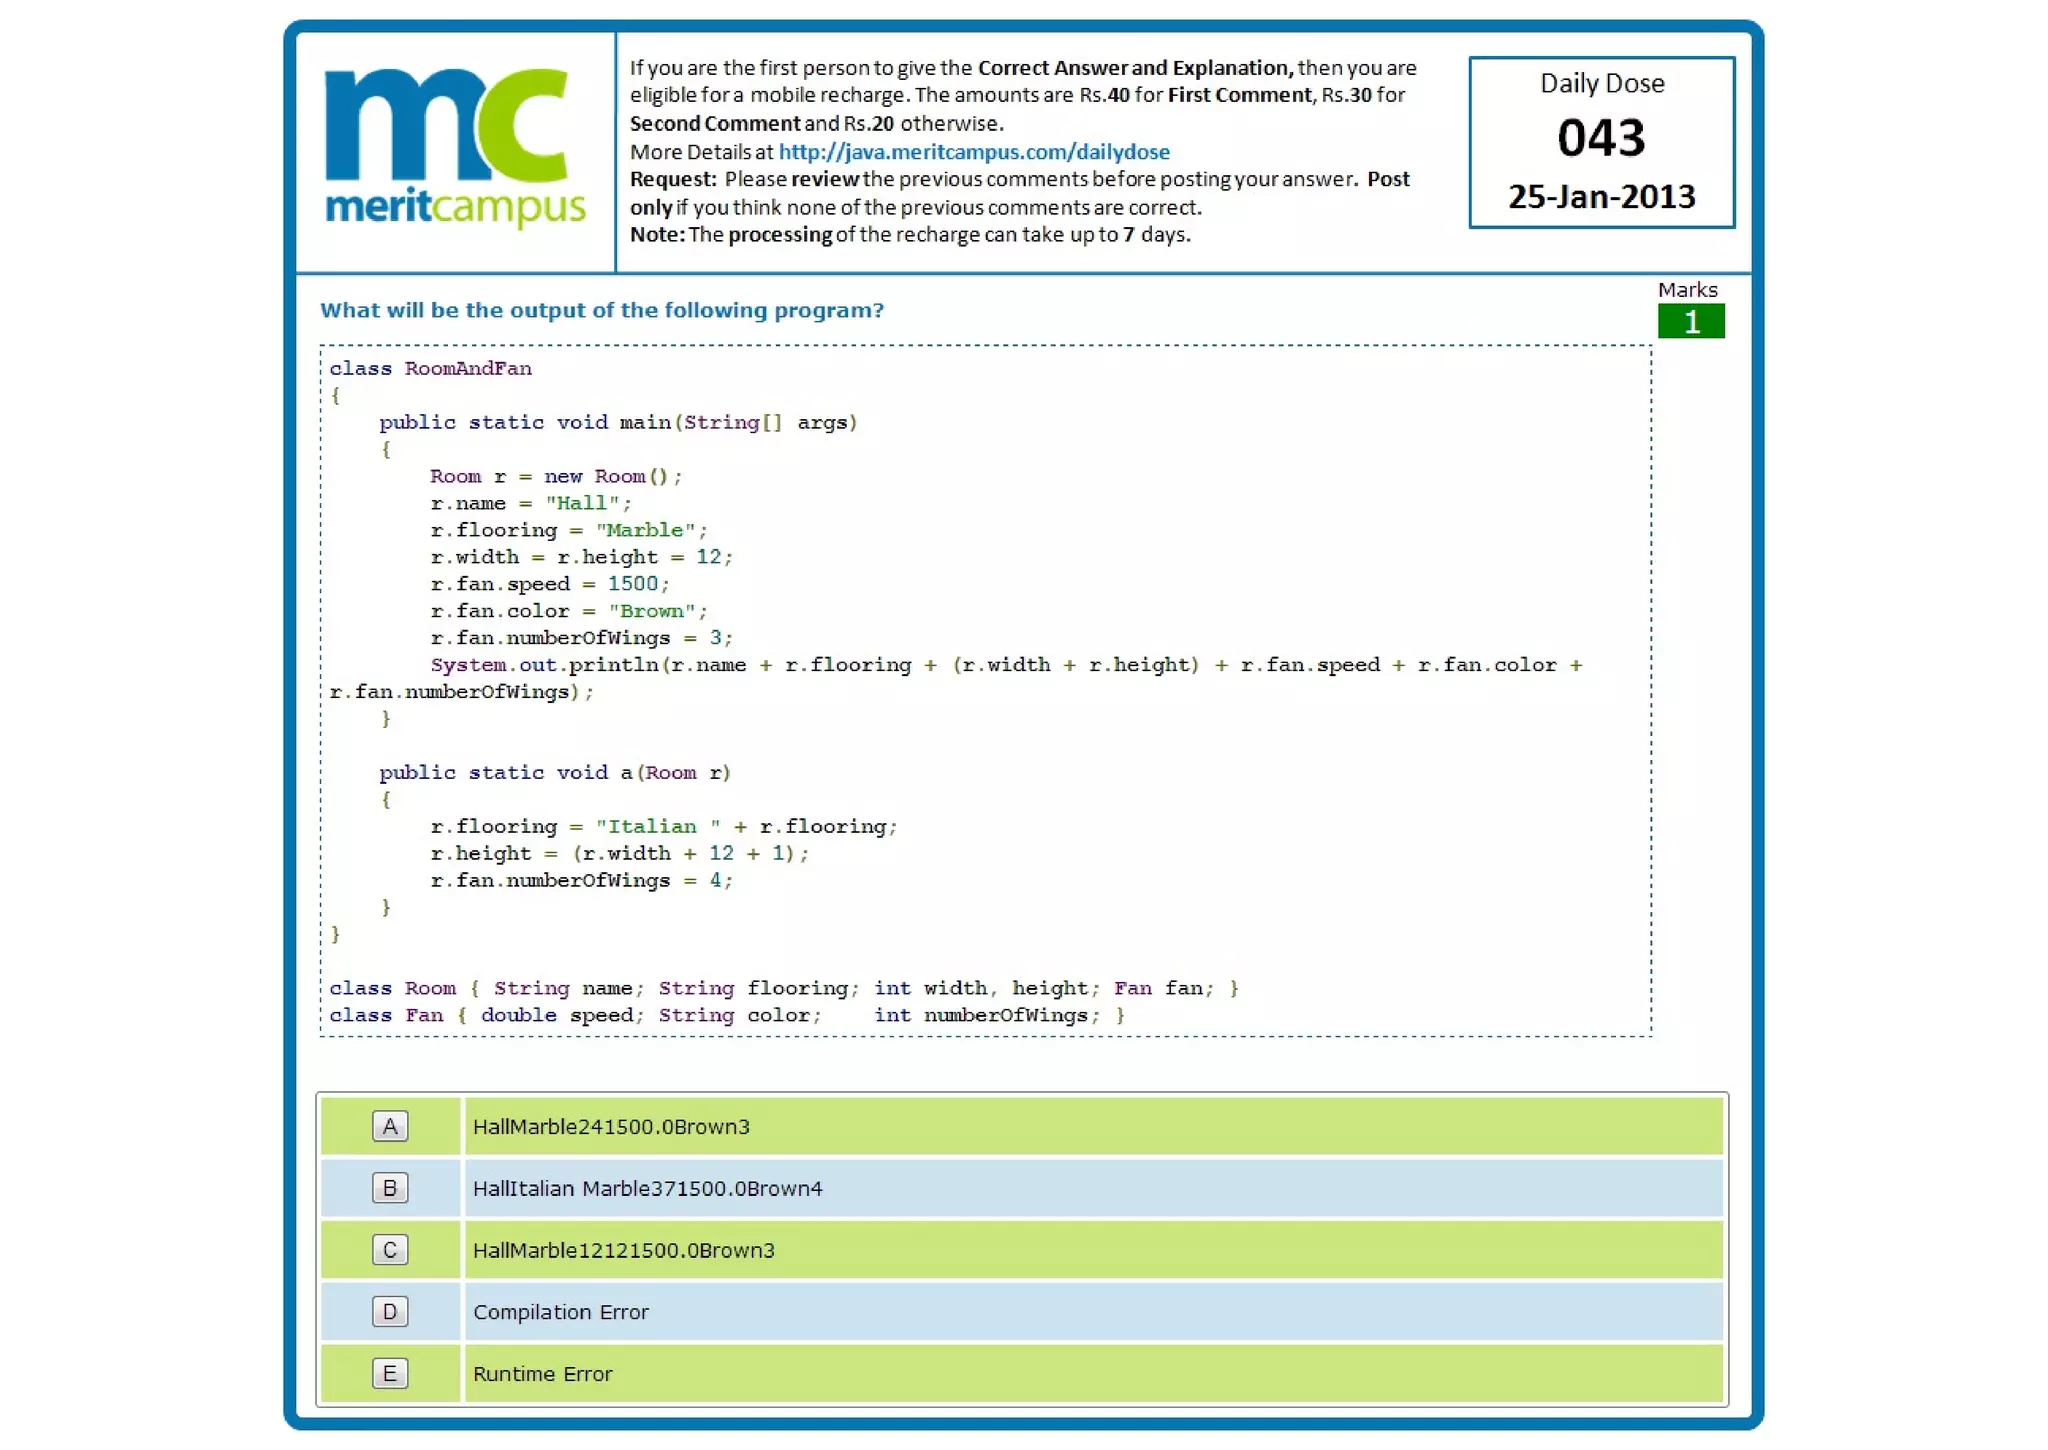Click the class Fan declaration line

[x=726, y=1015]
